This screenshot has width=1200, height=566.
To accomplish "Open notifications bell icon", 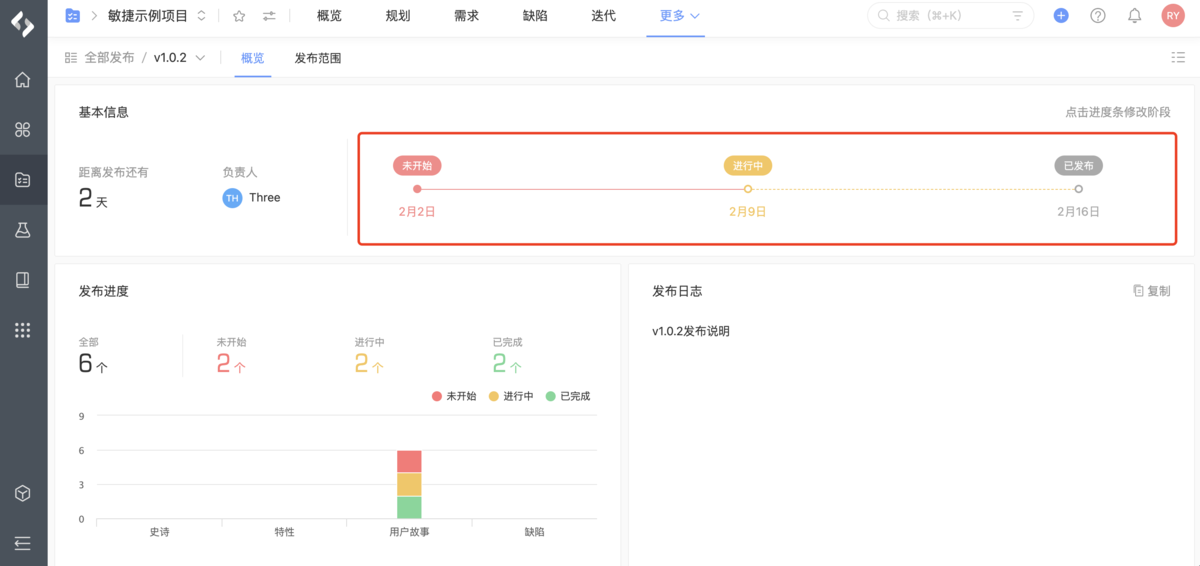I will pyautogui.click(x=1135, y=16).
